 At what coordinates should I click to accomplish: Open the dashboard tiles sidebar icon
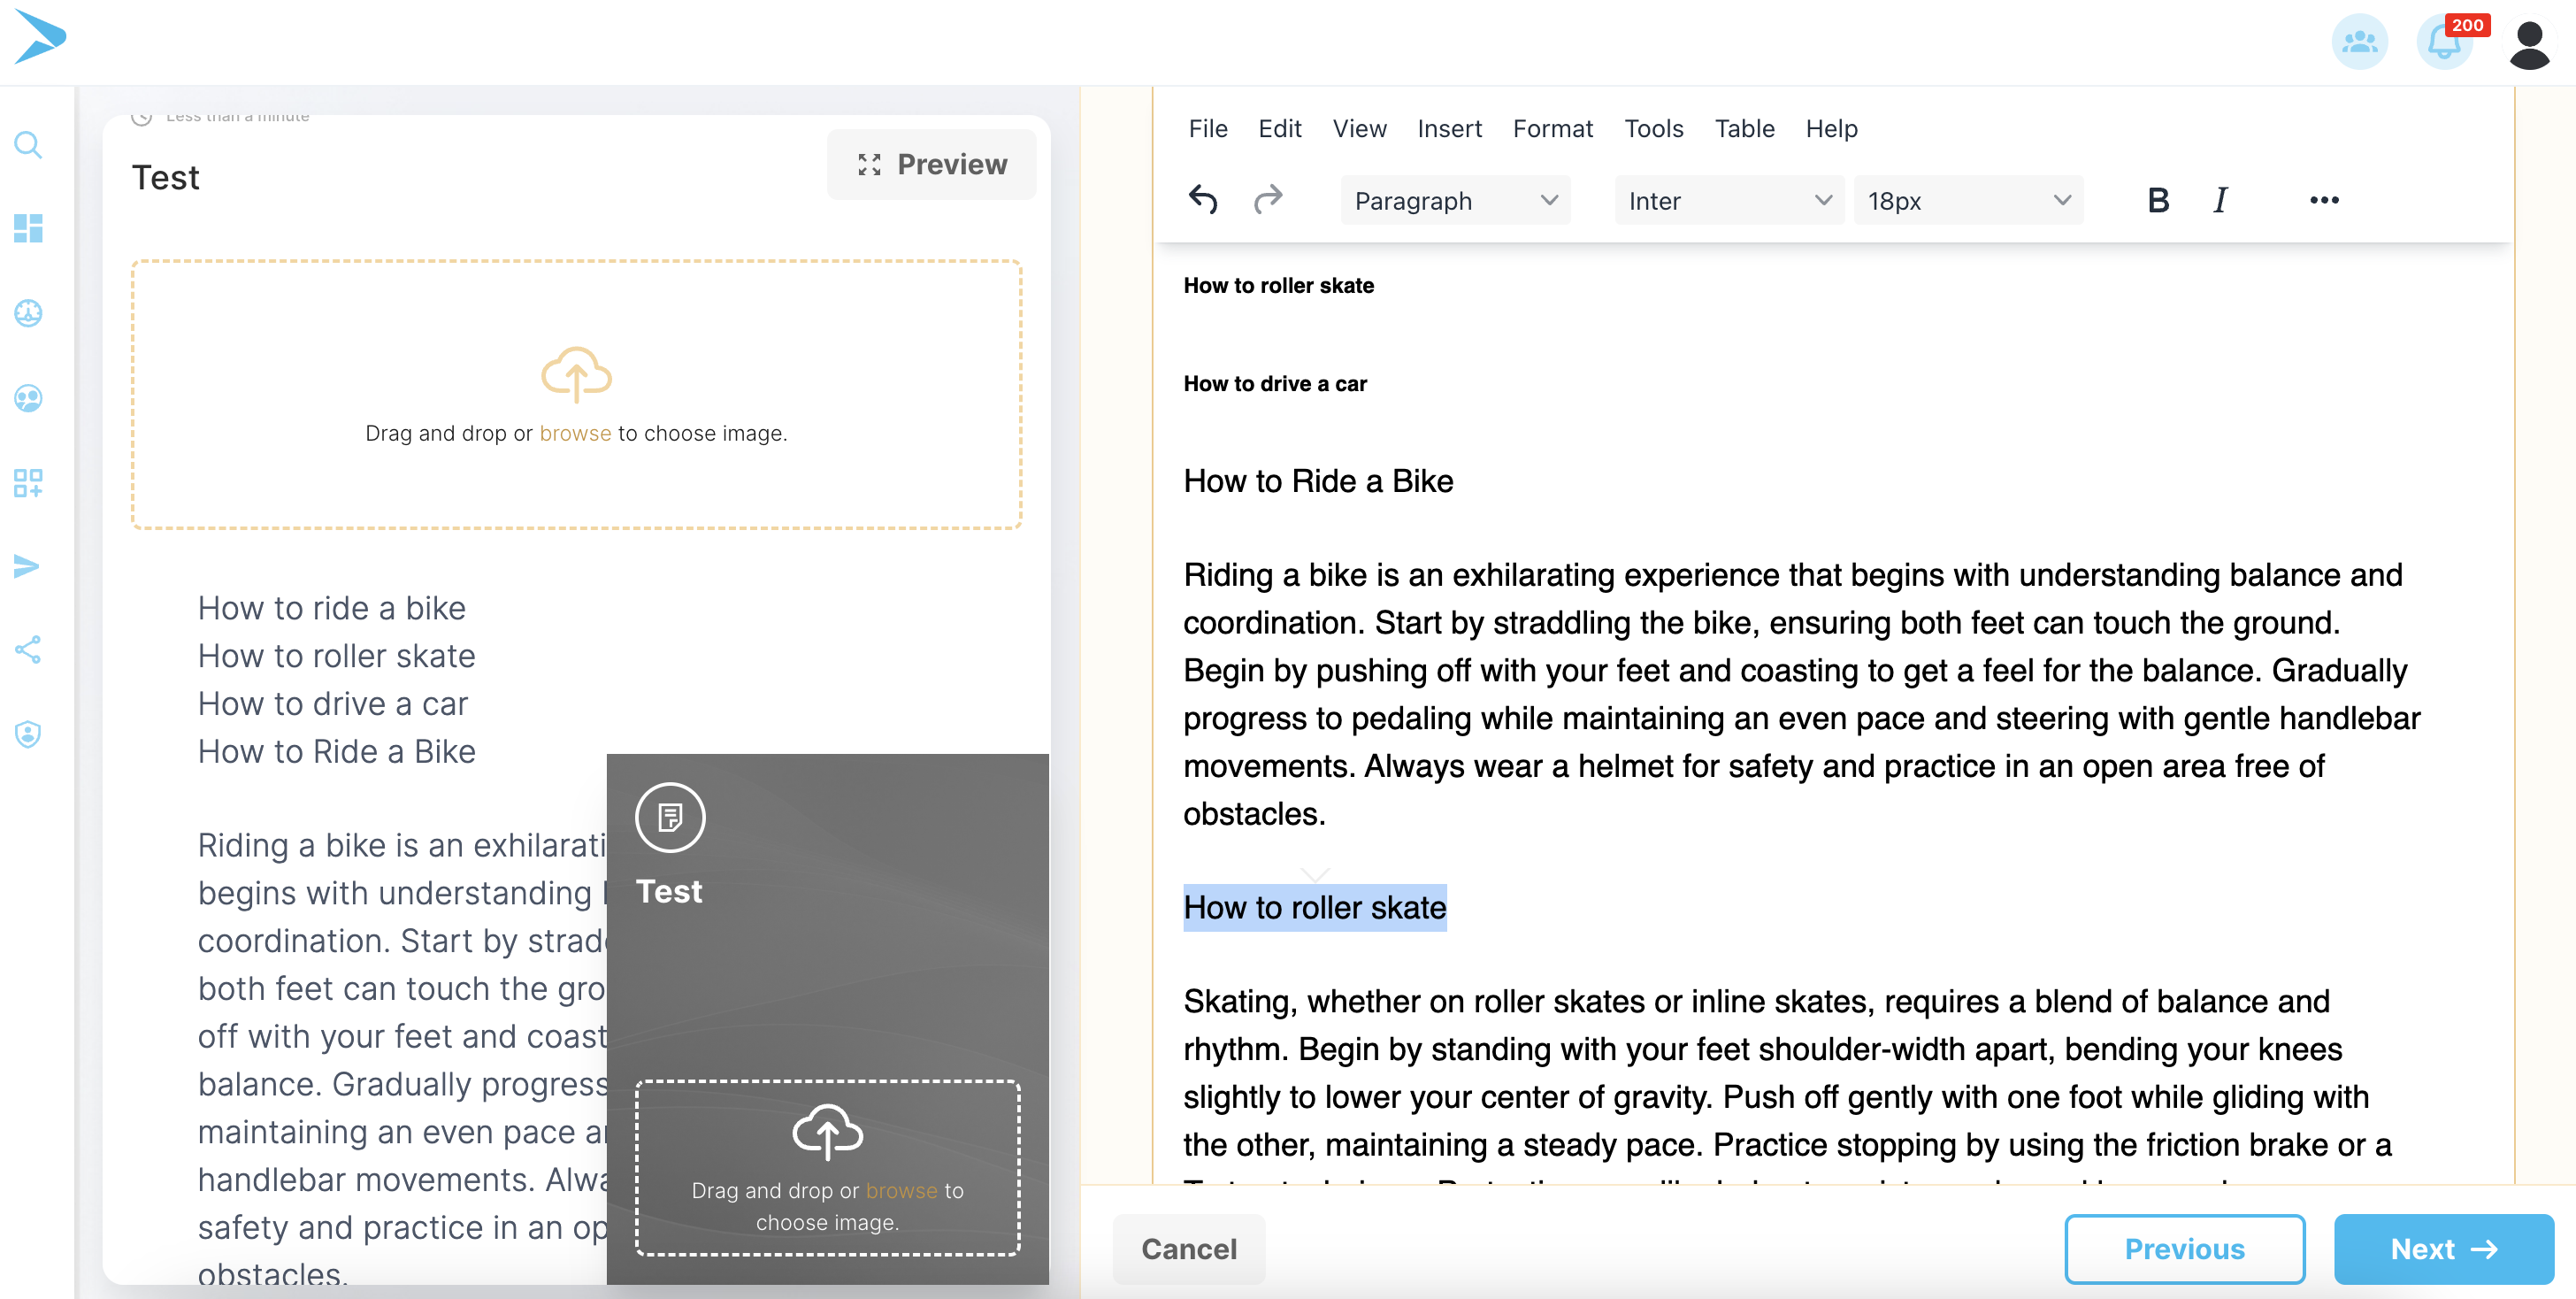point(28,228)
